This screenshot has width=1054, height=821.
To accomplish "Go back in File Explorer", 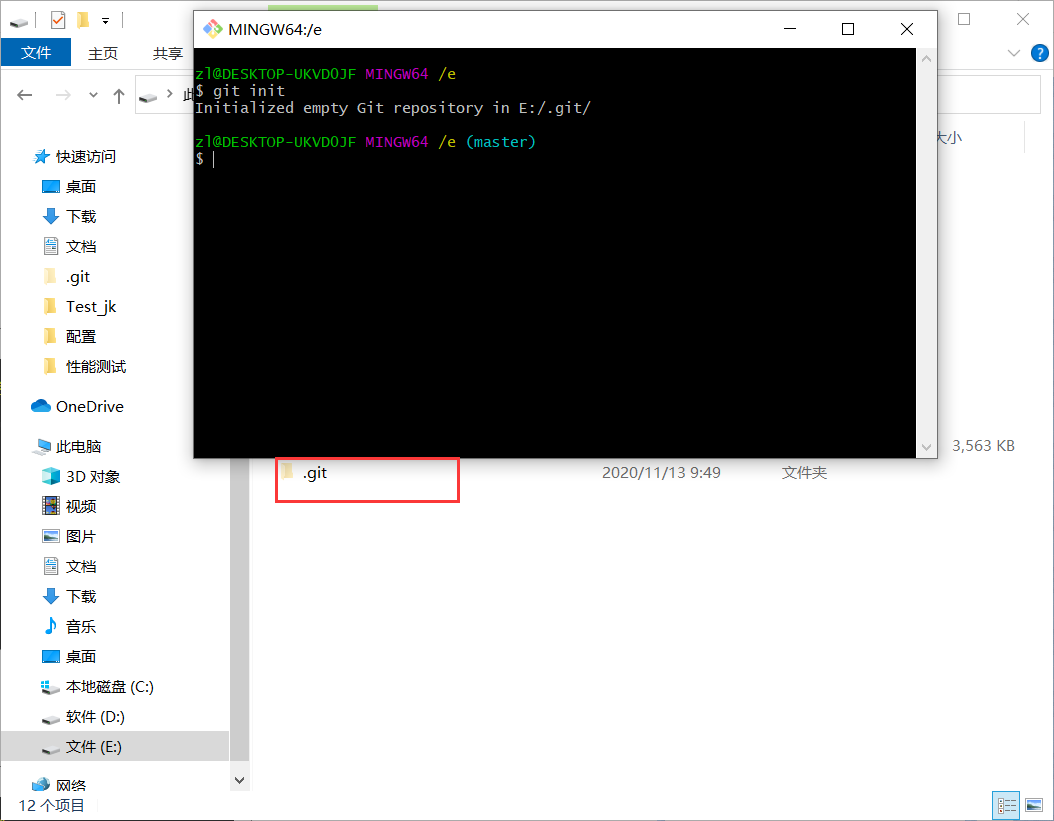I will pos(25,95).
